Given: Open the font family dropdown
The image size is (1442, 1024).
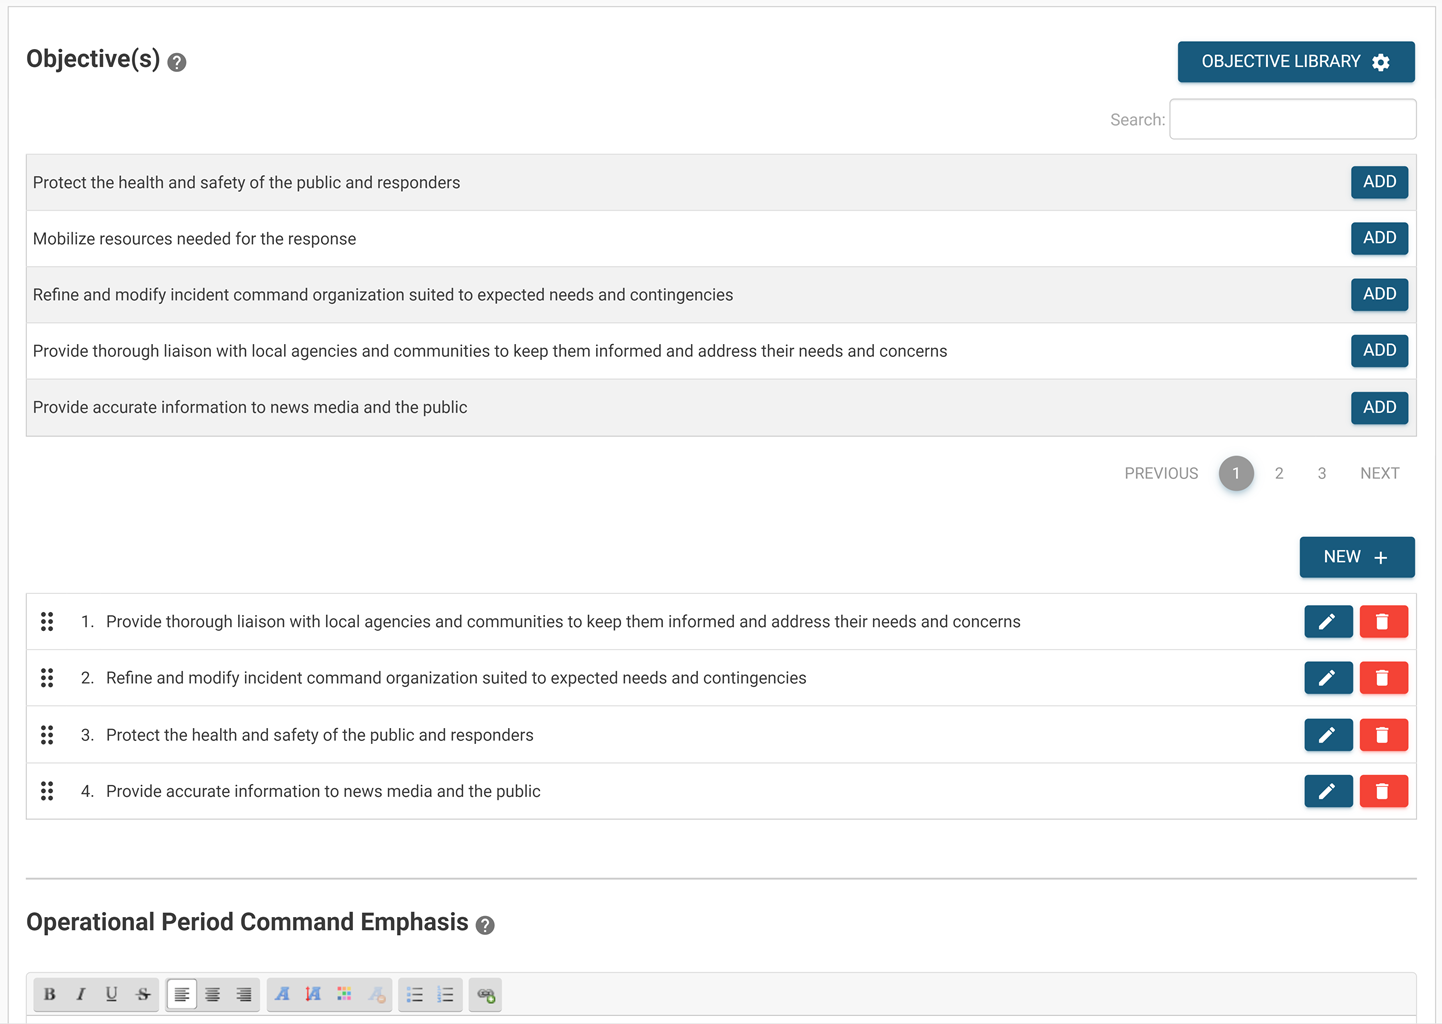Looking at the screenshot, I should 282,994.
